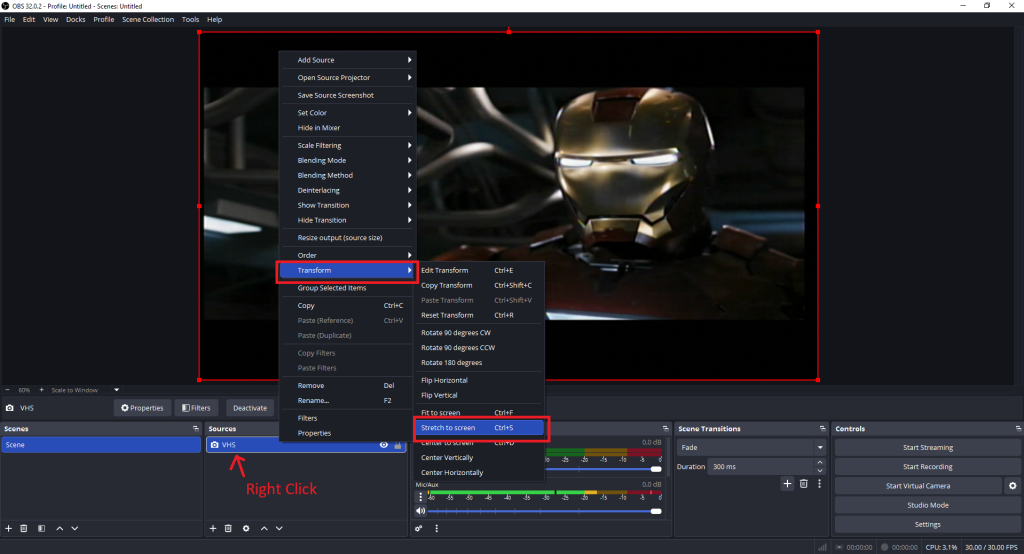The image size is (1024, 554).
Task: Move scene down with the Scenes panel down arrow
Action: pos(74,528)
